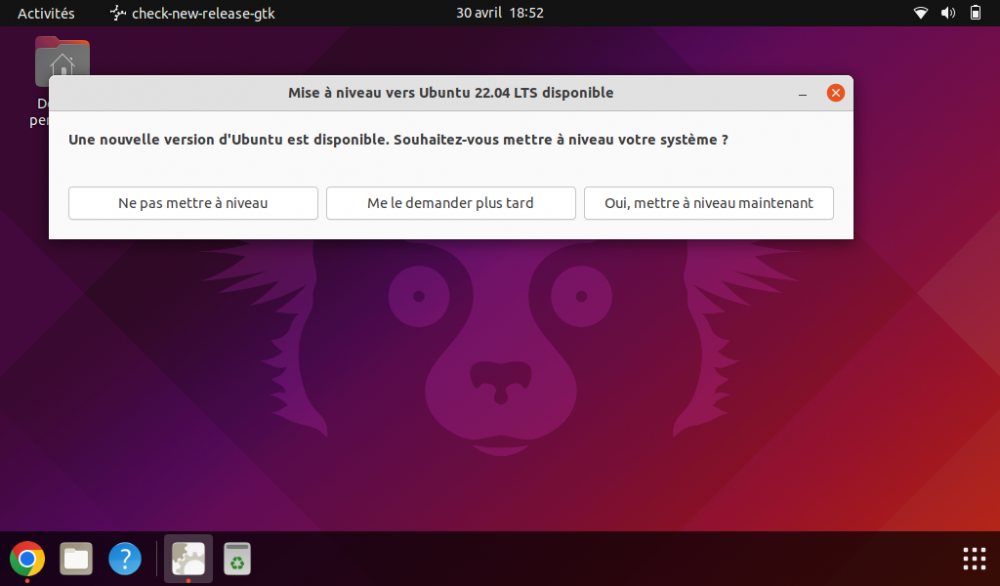Open the Wi-Fi network indicator

point(920,13)
